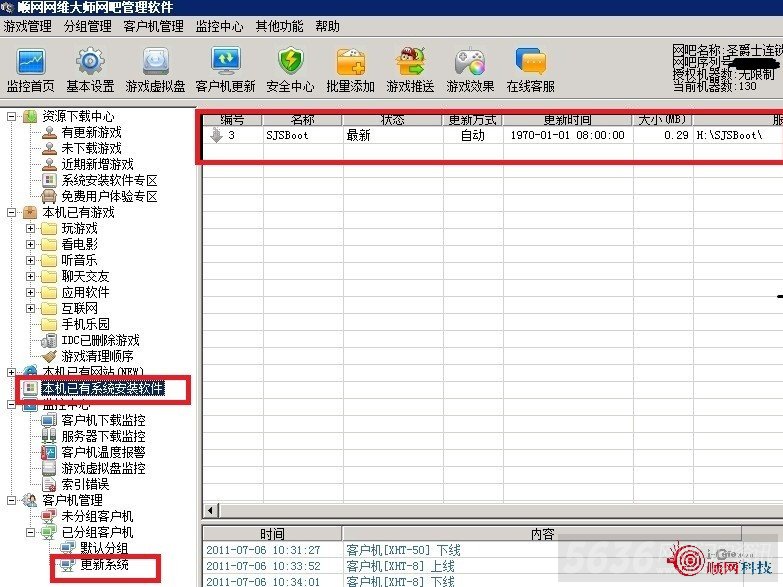Open 客户机更新 toolbar icon
The height and width of the screenshot is (587, 783).
pyautogui.click(x=226, y=62)
